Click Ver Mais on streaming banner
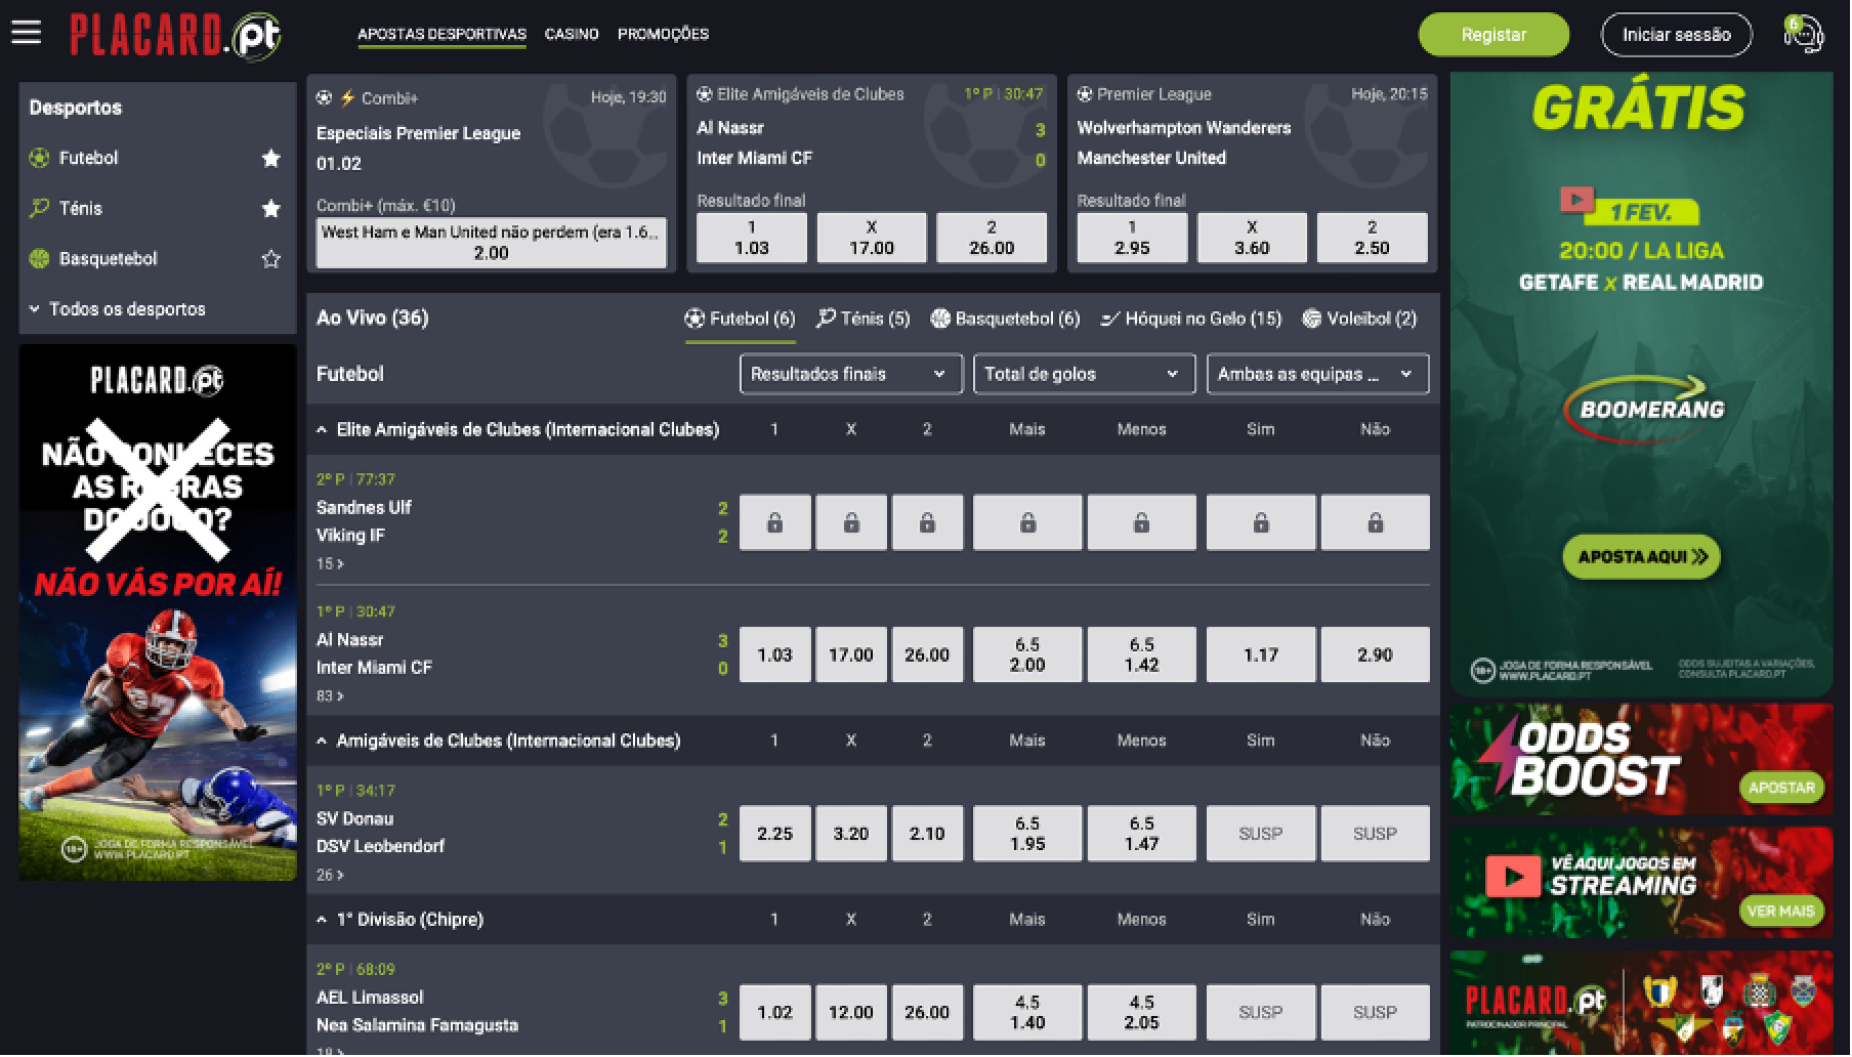The image size is (1852, 1057). click(1783, 912)
